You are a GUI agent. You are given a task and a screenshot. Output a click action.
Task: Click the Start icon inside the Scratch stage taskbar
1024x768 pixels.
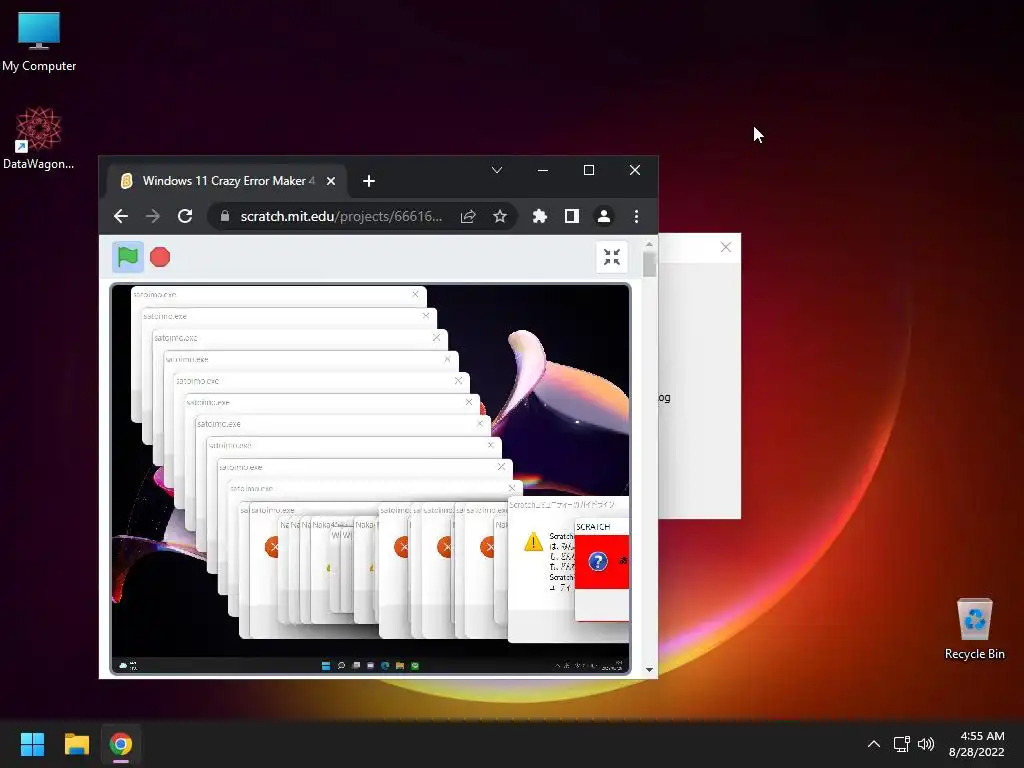click(326, 665)
